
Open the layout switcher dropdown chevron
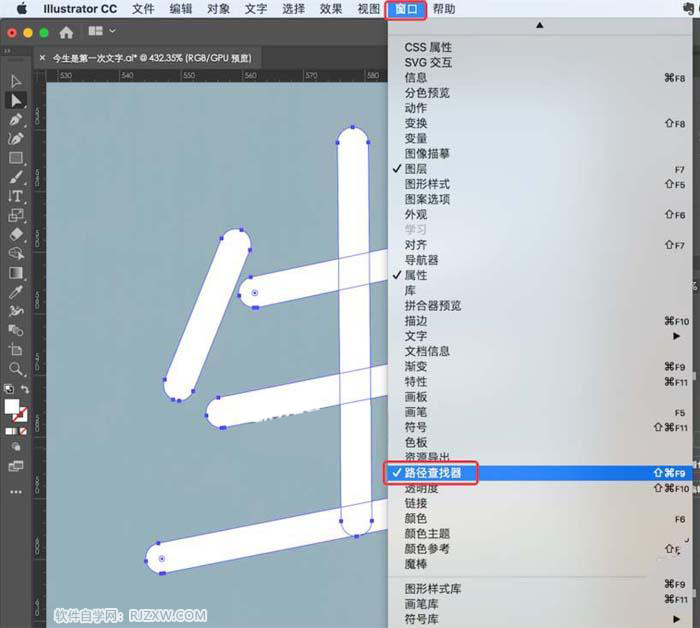pyautogui.click(x=112, y=31)
